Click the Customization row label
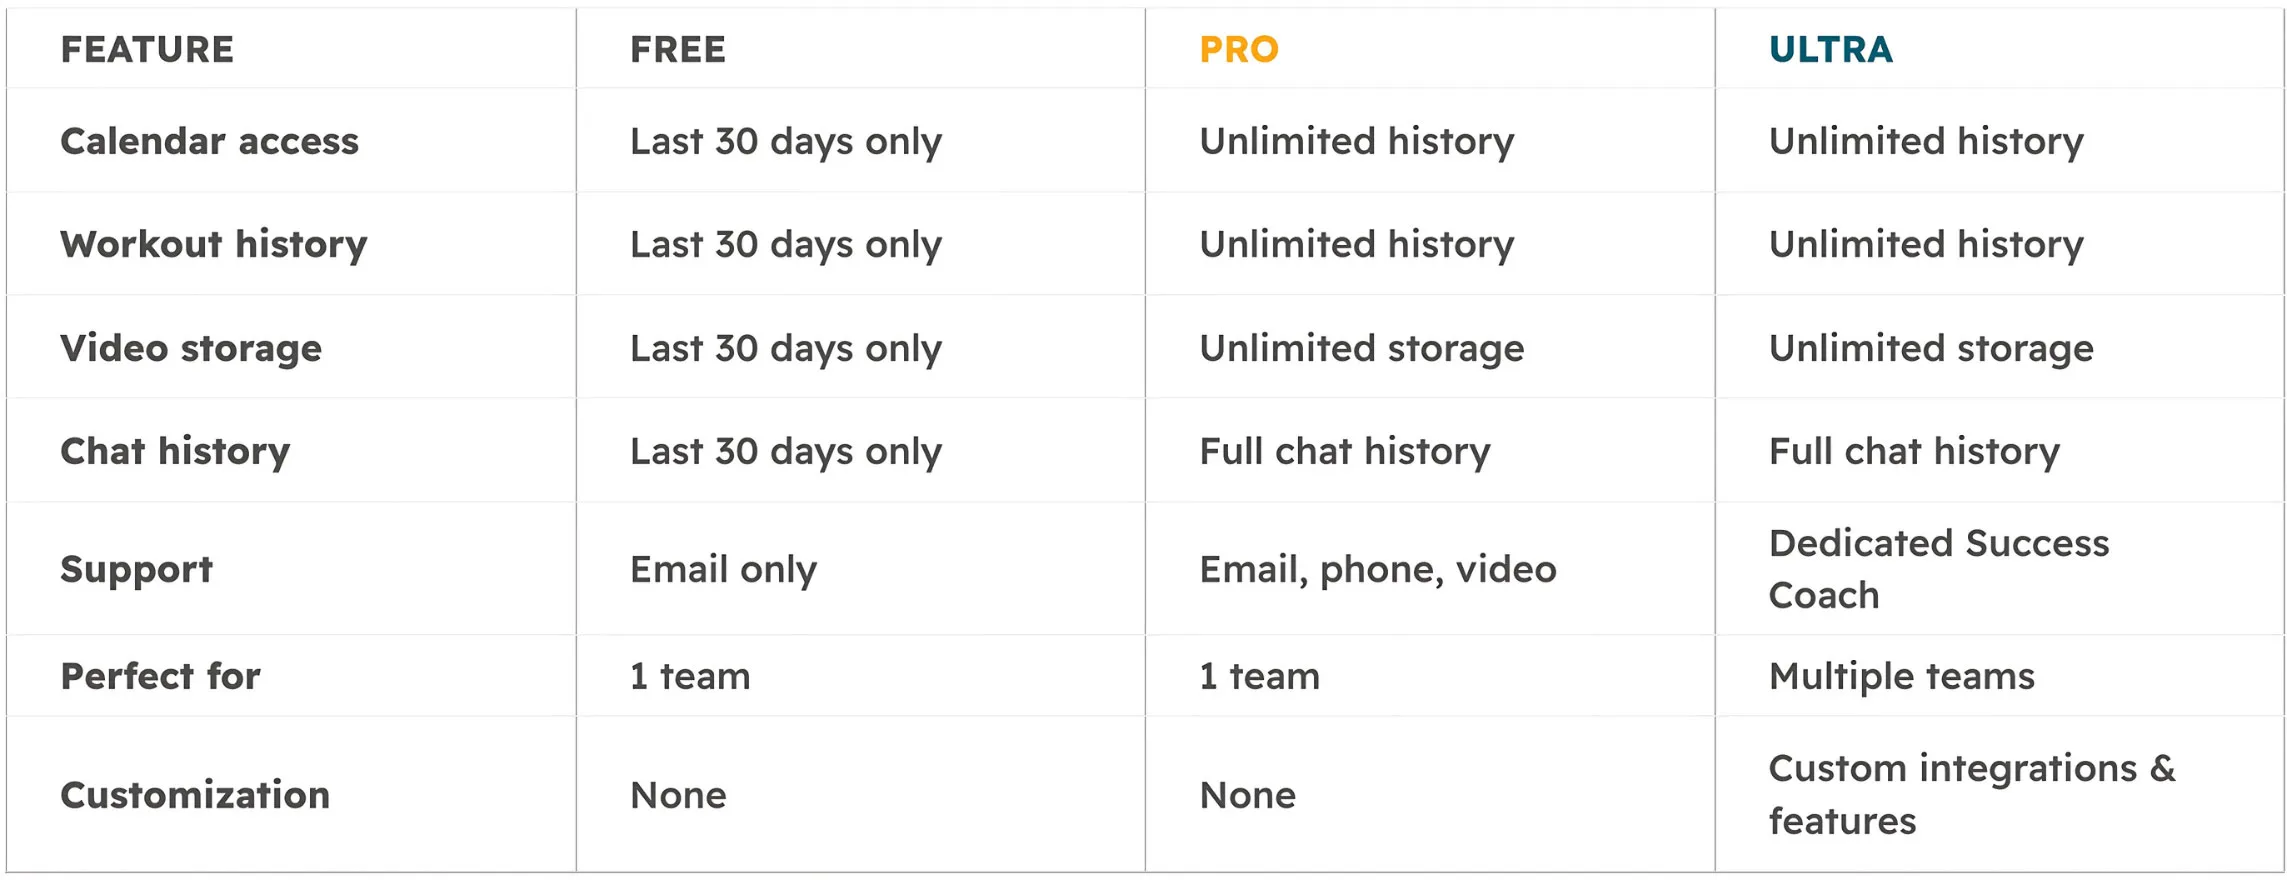2287x880 pixels. coord(195,795)
